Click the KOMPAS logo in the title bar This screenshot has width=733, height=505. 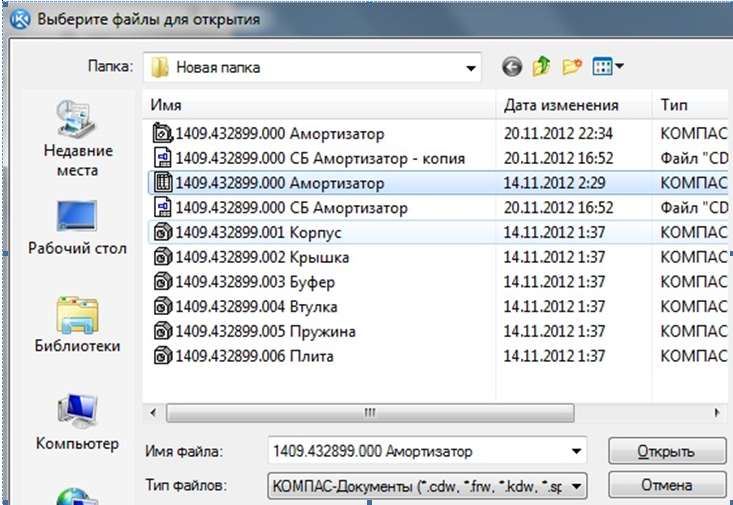[20, 19]
